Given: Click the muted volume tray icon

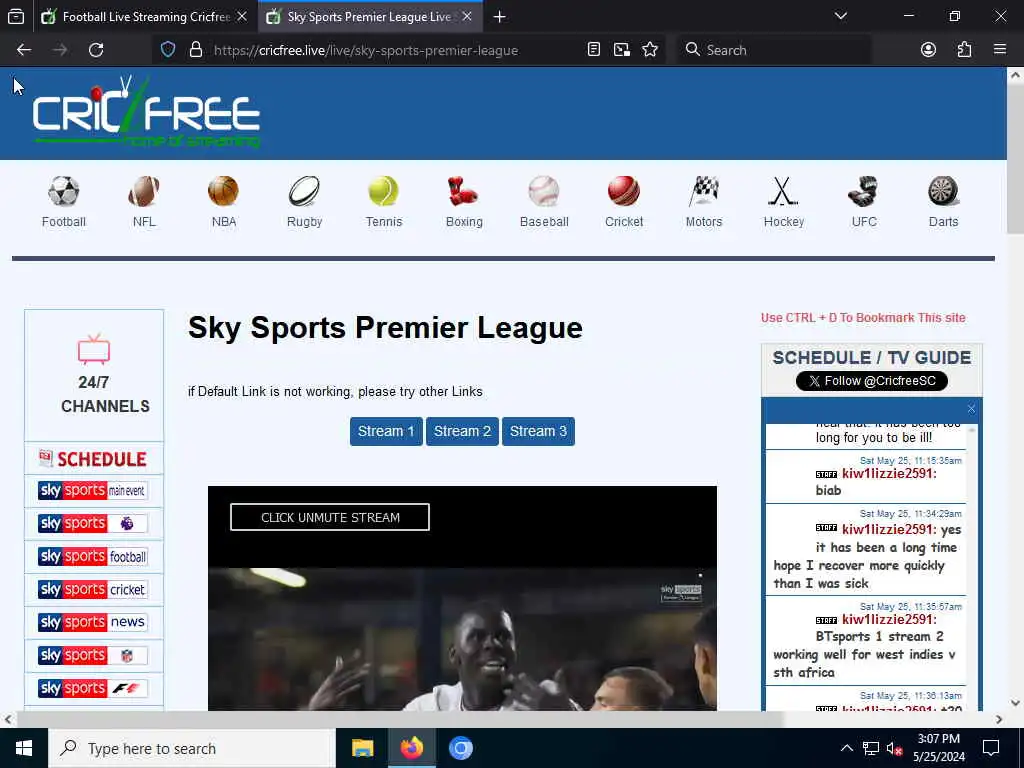Looking at the screenshot, I should (x=894, y=748).
